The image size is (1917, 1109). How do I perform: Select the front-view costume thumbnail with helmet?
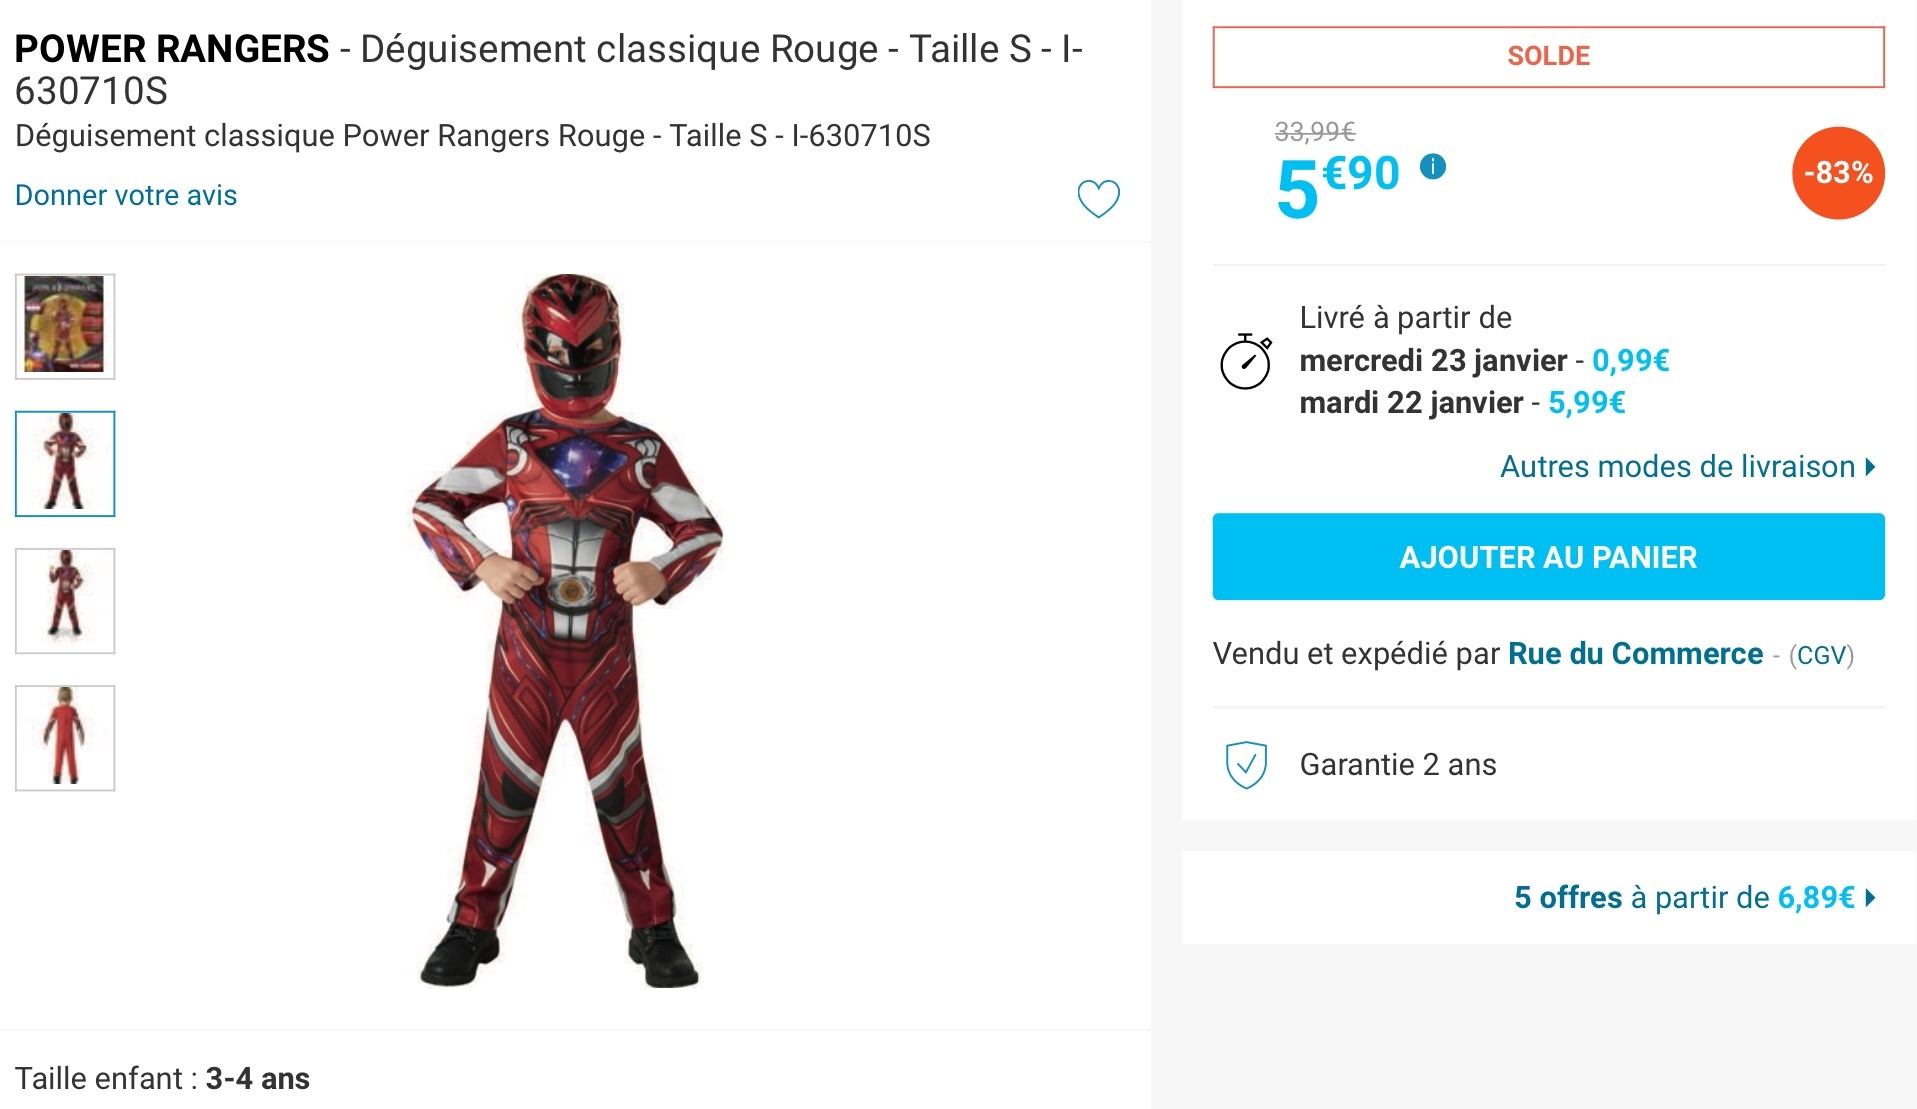65,463
